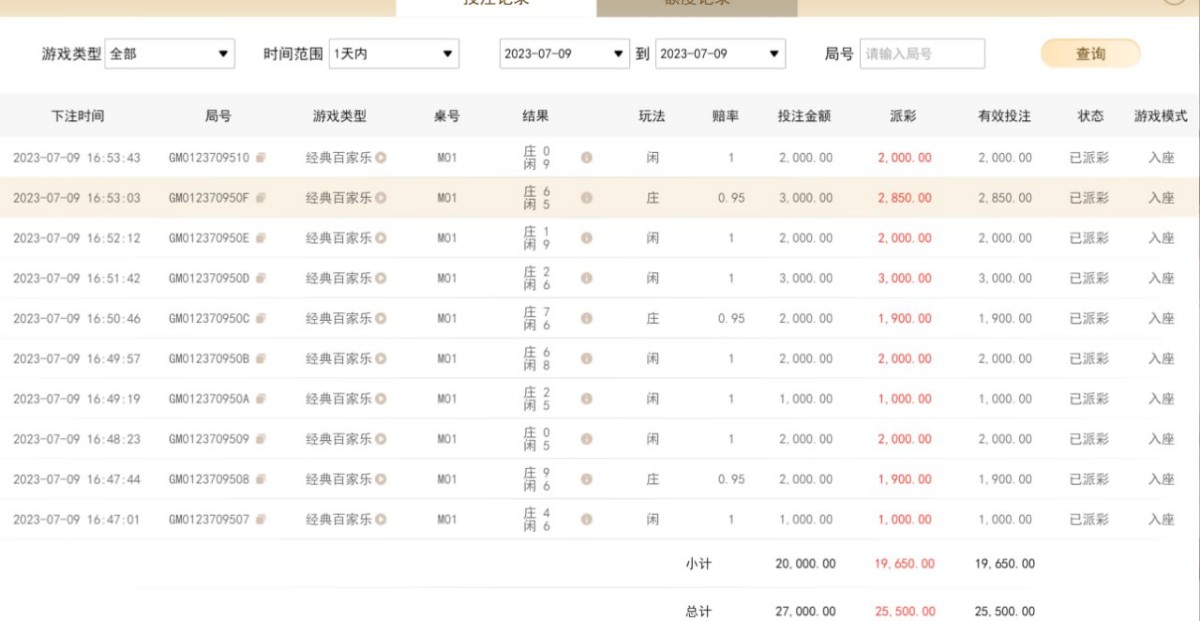
Task: Open the start date 2023-07-09 picker
Action: [564, 54]
